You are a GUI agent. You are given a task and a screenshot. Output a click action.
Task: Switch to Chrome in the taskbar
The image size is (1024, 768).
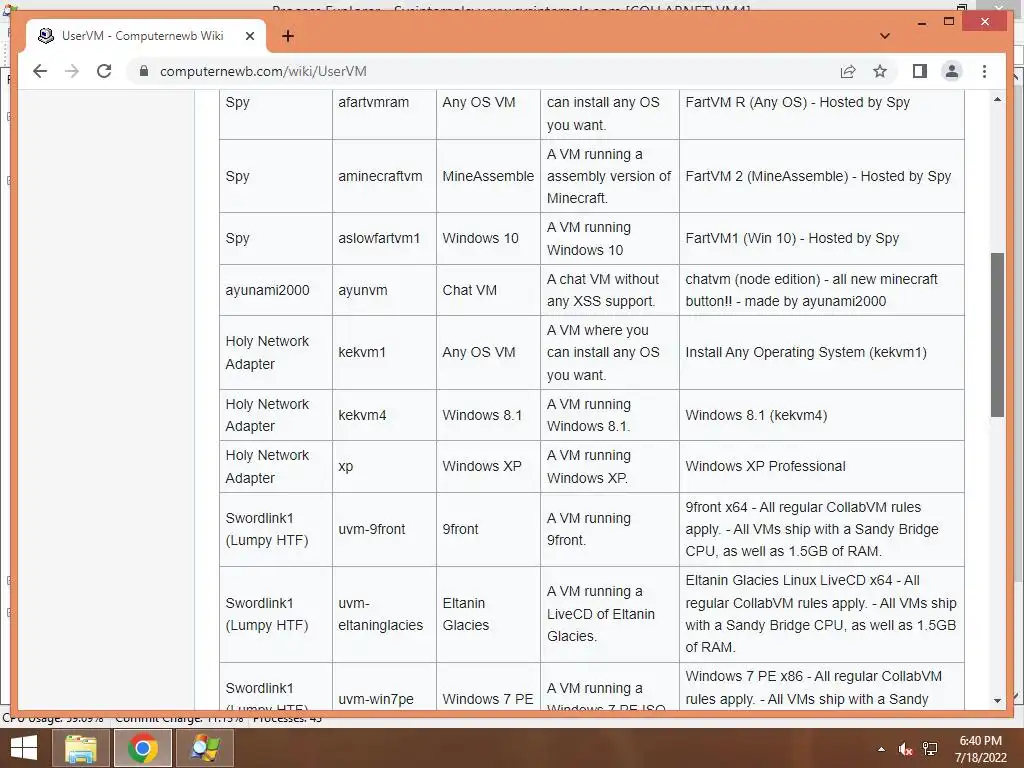(x=142, y=748)
